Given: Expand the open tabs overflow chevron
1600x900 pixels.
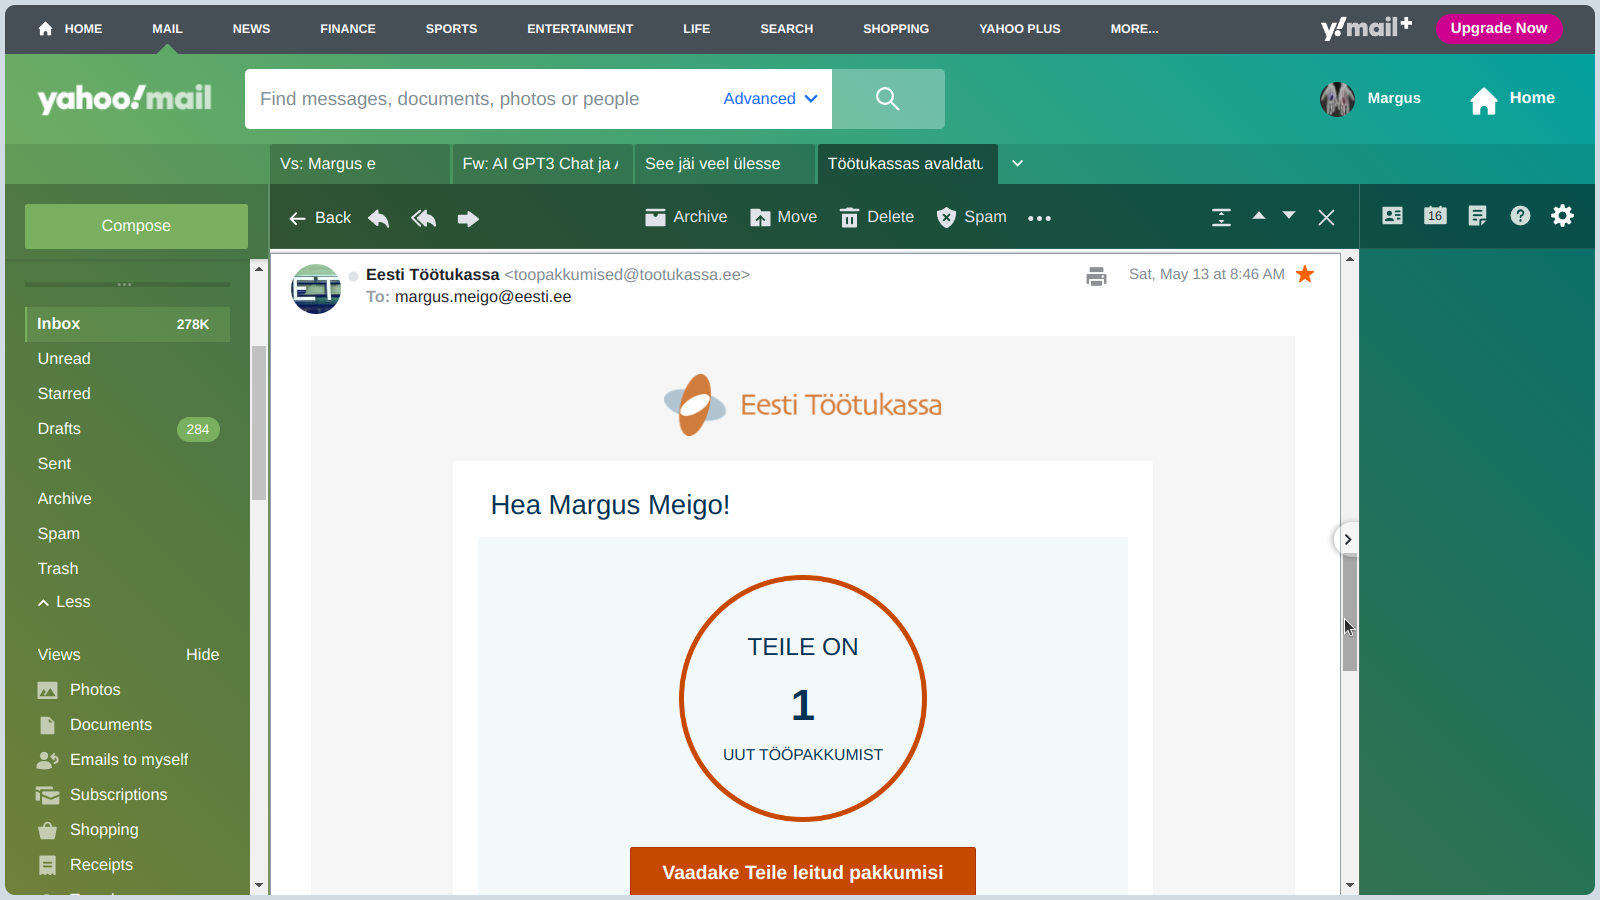Looking at the screenshot, I should 1017,164.
